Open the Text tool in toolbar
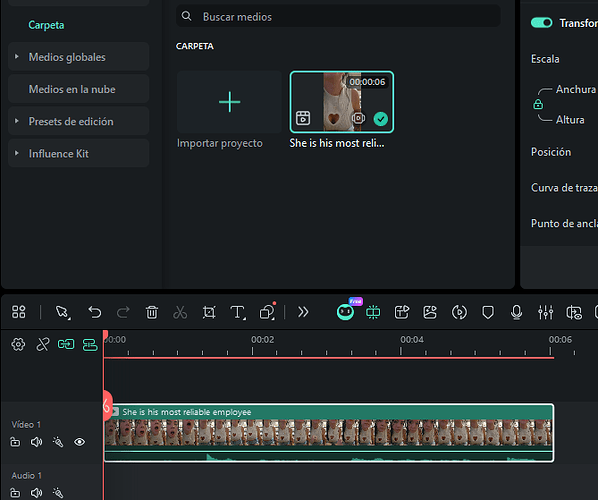 (x=238, y=312)
